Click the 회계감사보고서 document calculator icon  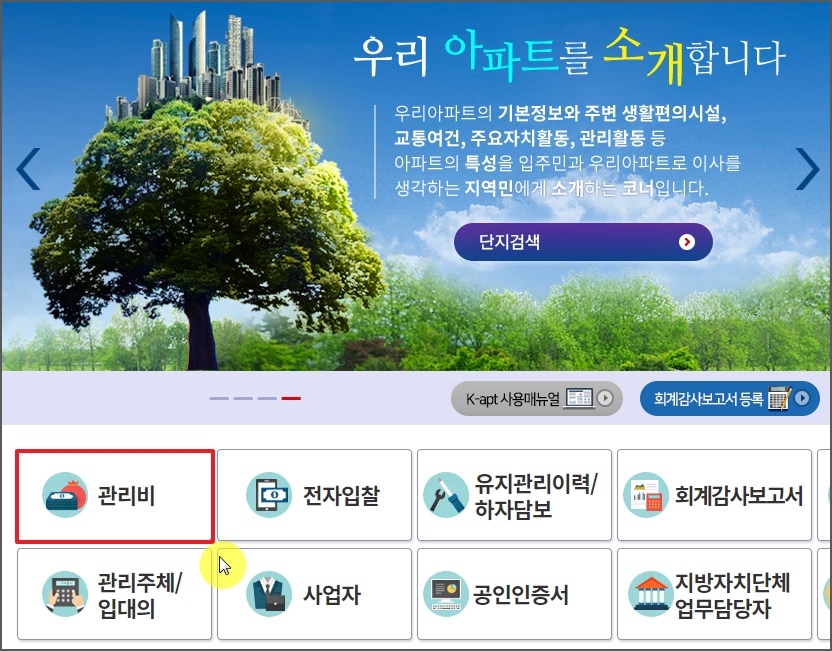pyautogui.click(x=646, y=495)
